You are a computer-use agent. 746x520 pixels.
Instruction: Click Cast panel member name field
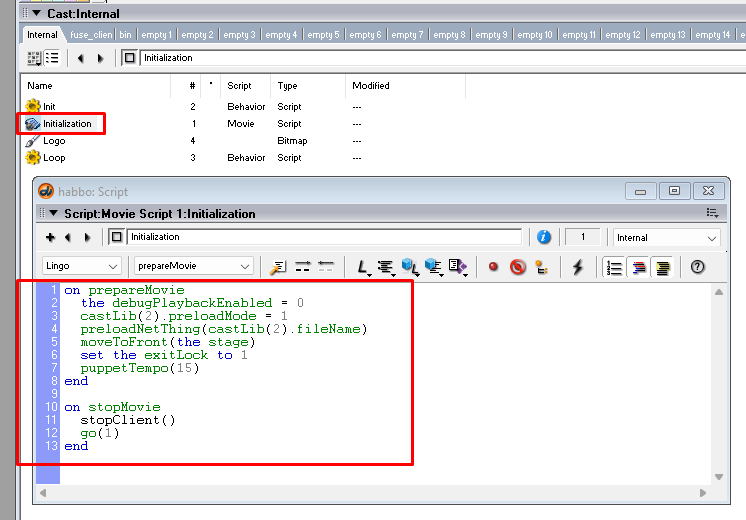coord(442,58)
